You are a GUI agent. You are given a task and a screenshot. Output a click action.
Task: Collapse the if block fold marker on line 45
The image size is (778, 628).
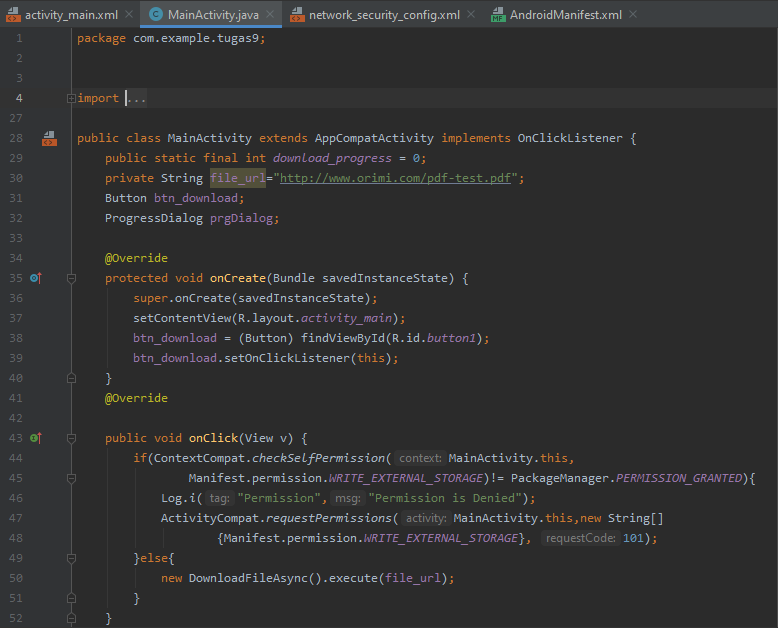(x=71, y=479)
